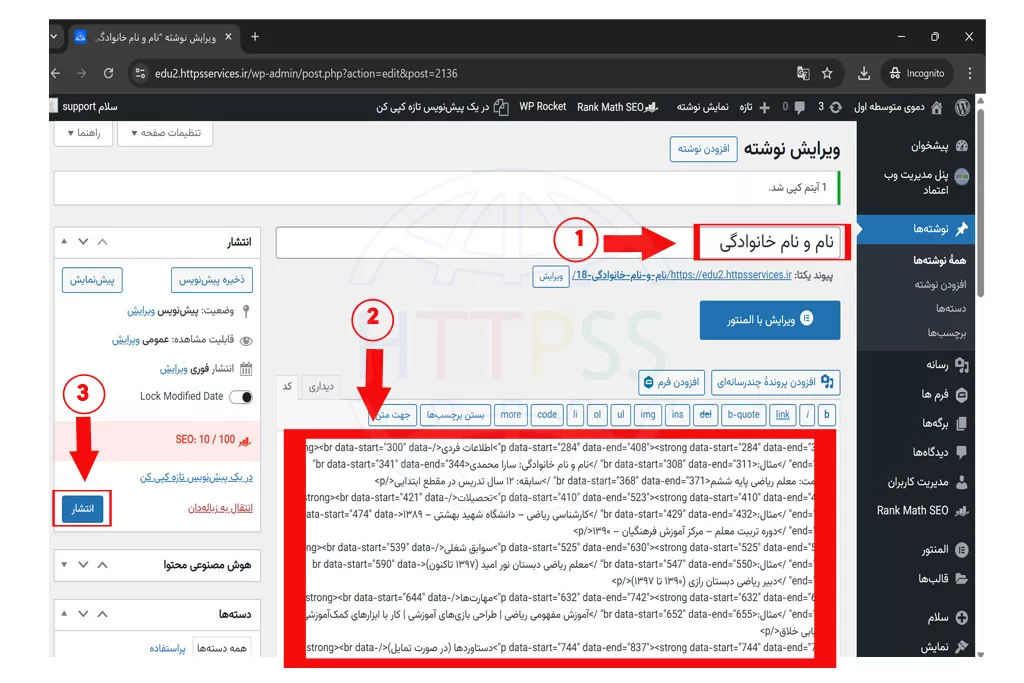
Task: Click the ذخیره پیش‌نویس save draft button
Action: click(211, 280)
